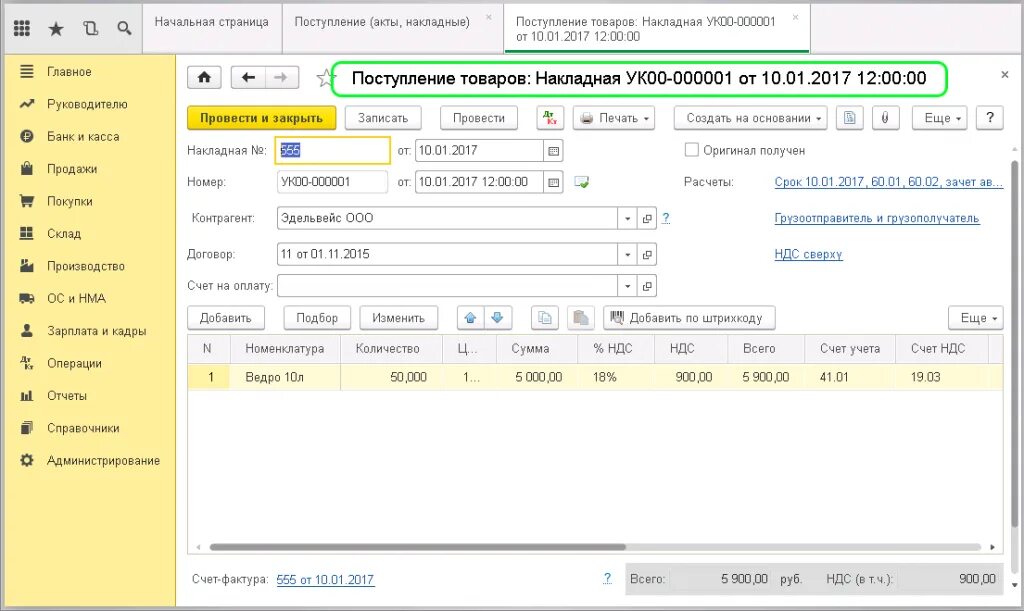Click Провести button
1024x611 pixels.
[479, 118]
